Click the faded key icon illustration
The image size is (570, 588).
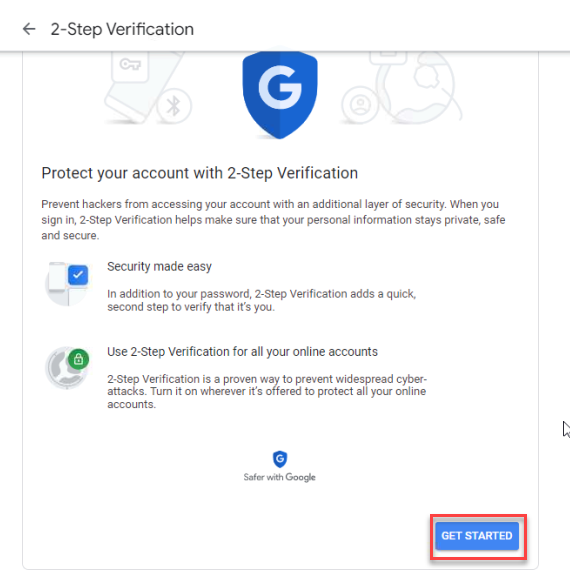point(130,66)
